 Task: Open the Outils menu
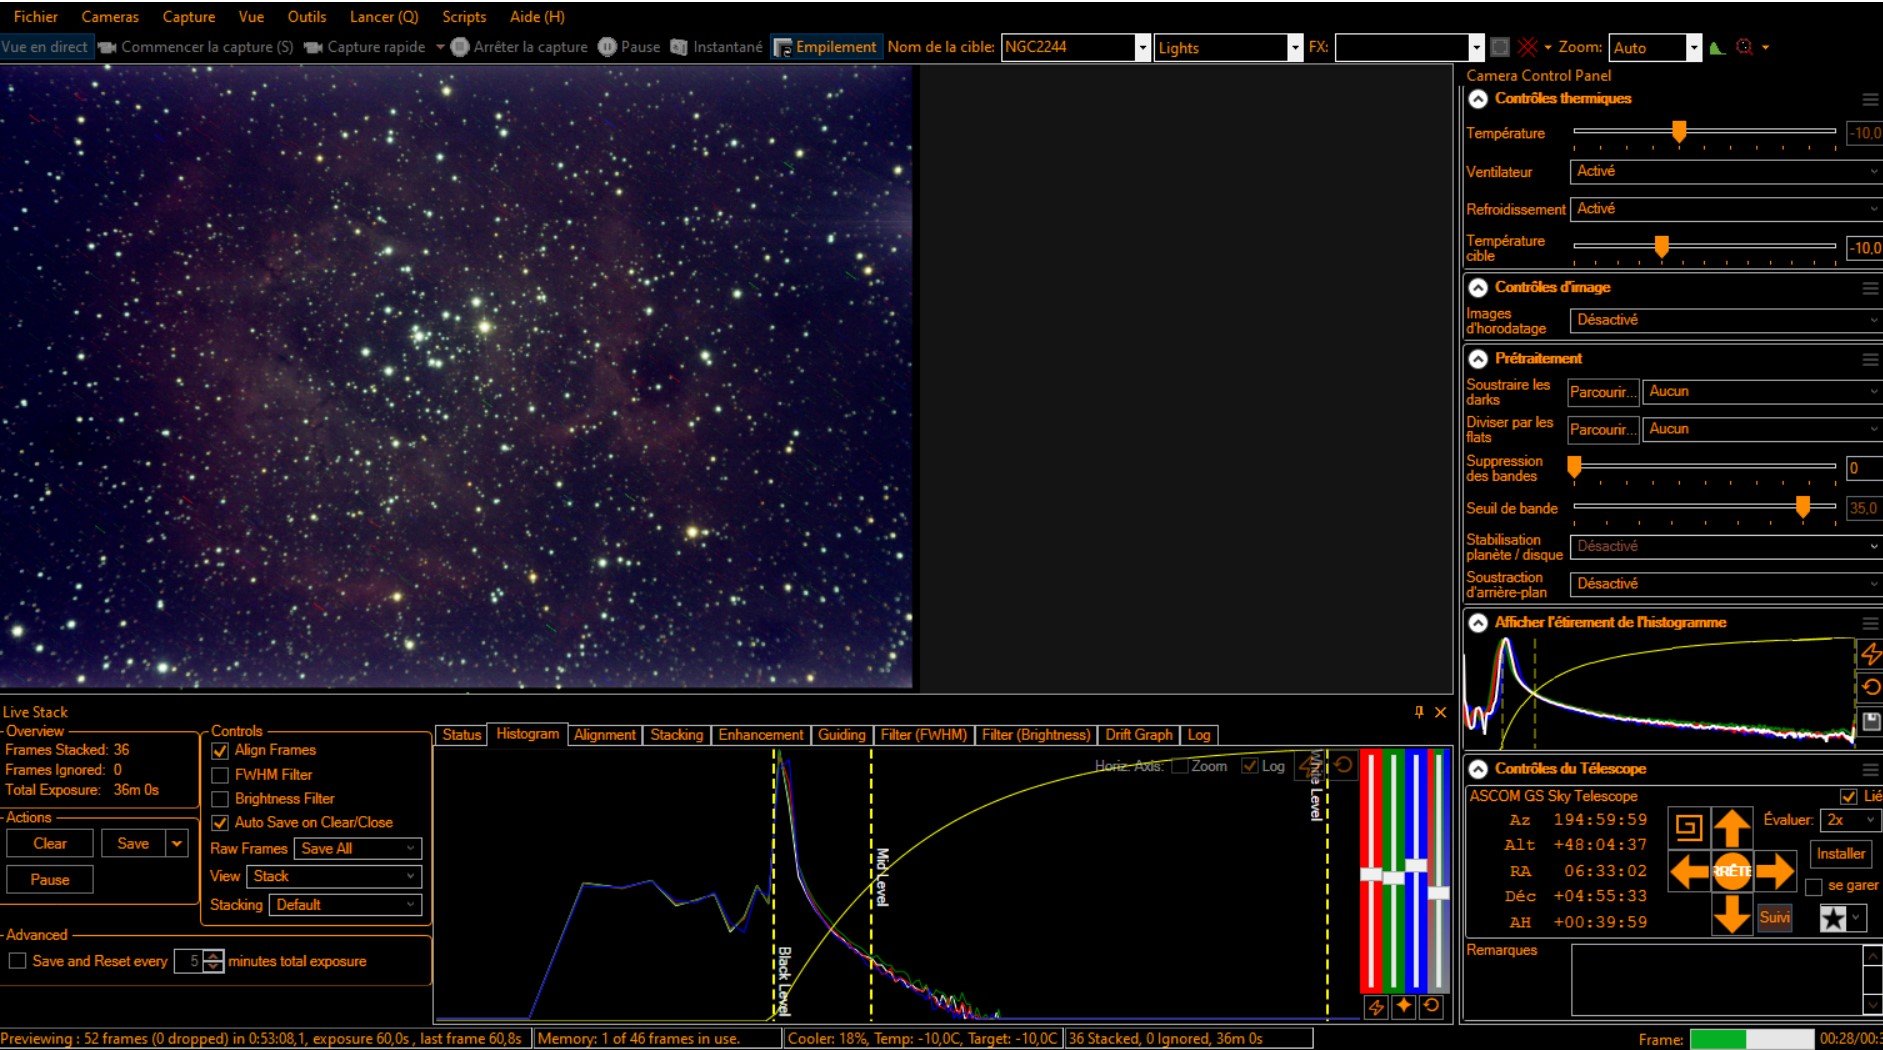307,17
